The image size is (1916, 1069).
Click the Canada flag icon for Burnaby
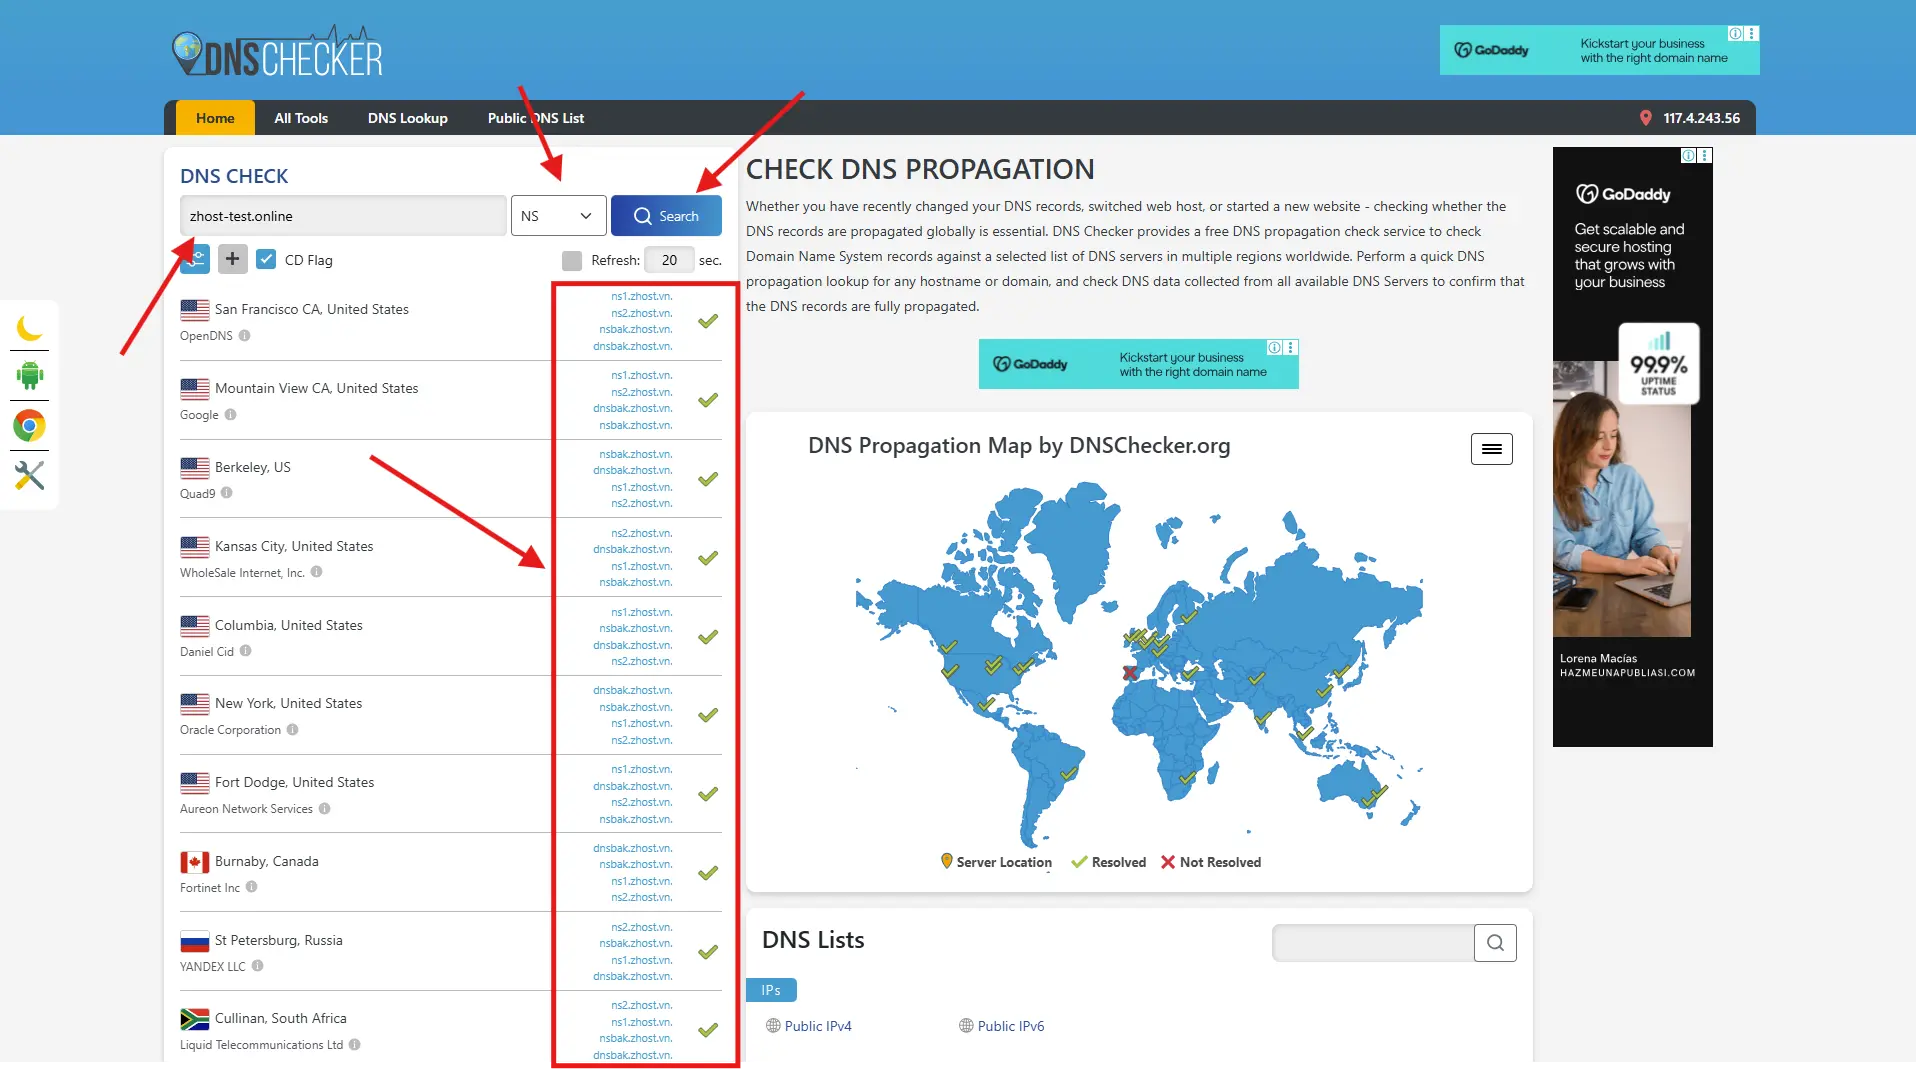point(195,862)
